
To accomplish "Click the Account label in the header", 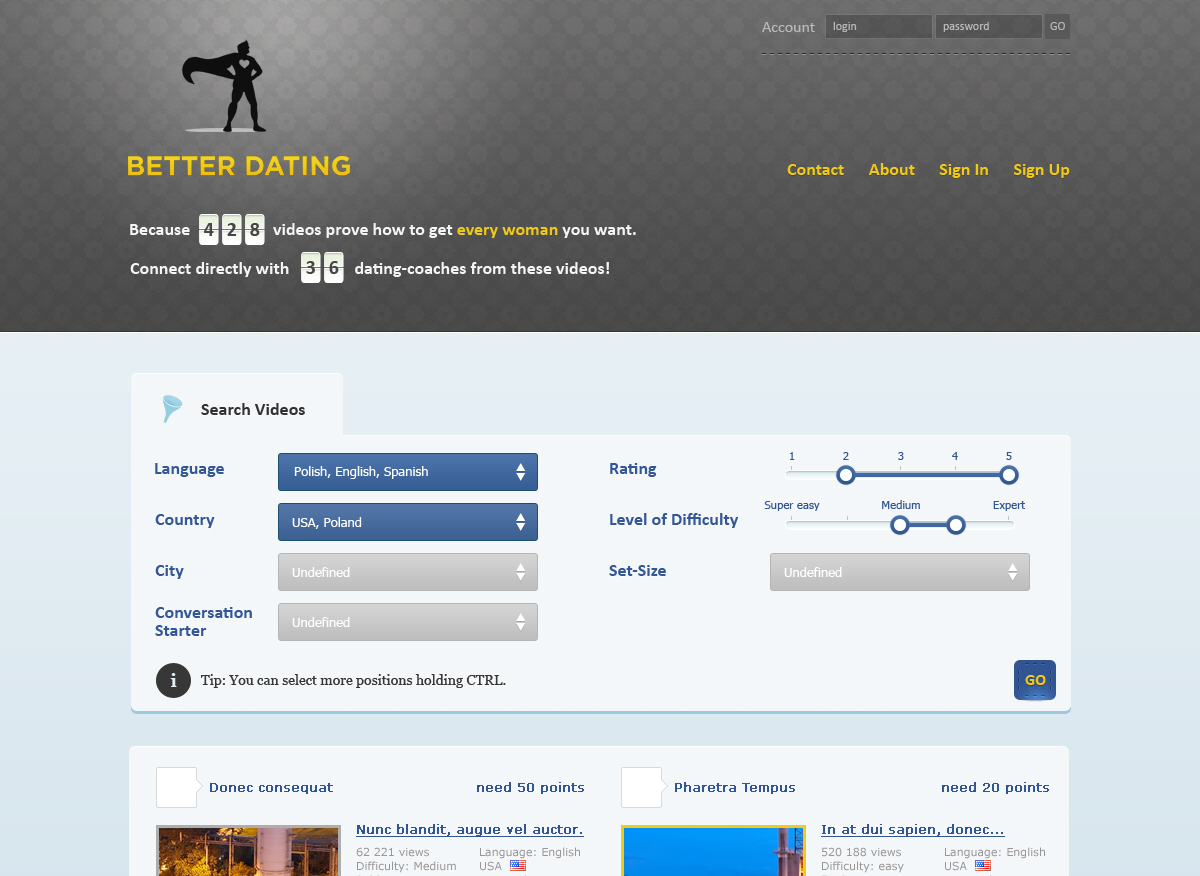I will point(788,27).
